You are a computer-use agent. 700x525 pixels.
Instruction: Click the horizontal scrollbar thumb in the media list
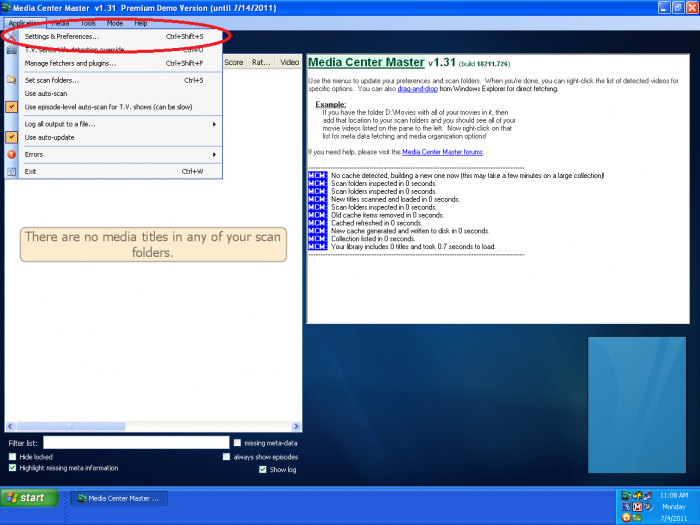pyautogui.click(x=71, y=426)
